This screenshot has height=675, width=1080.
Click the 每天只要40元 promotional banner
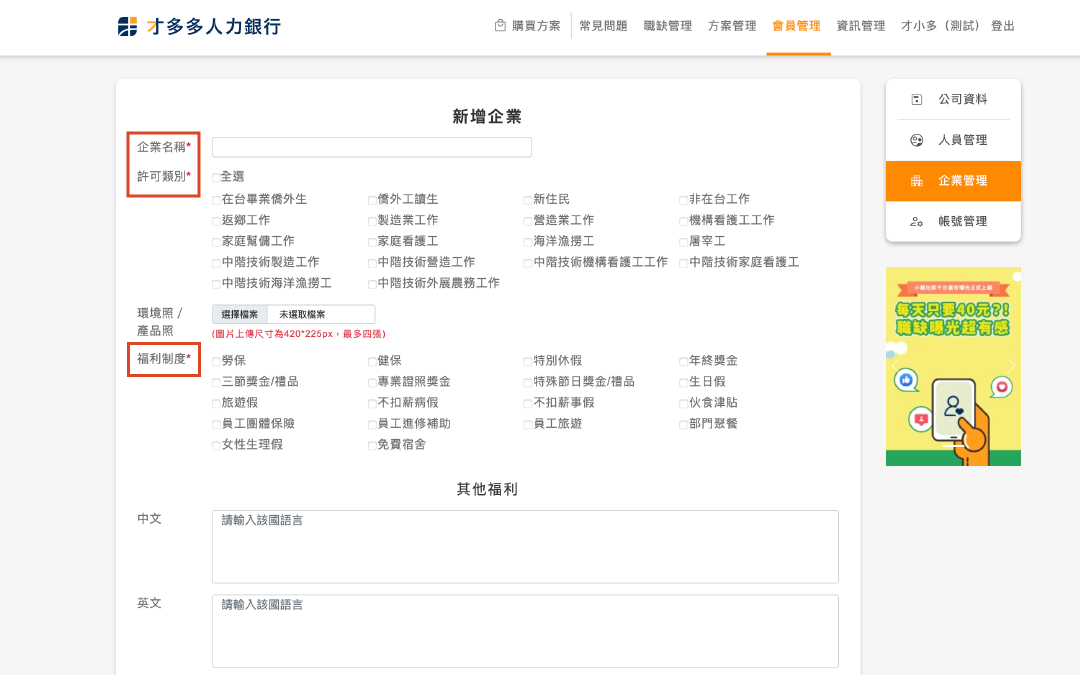pyautogui.click(x=953, y=366)
